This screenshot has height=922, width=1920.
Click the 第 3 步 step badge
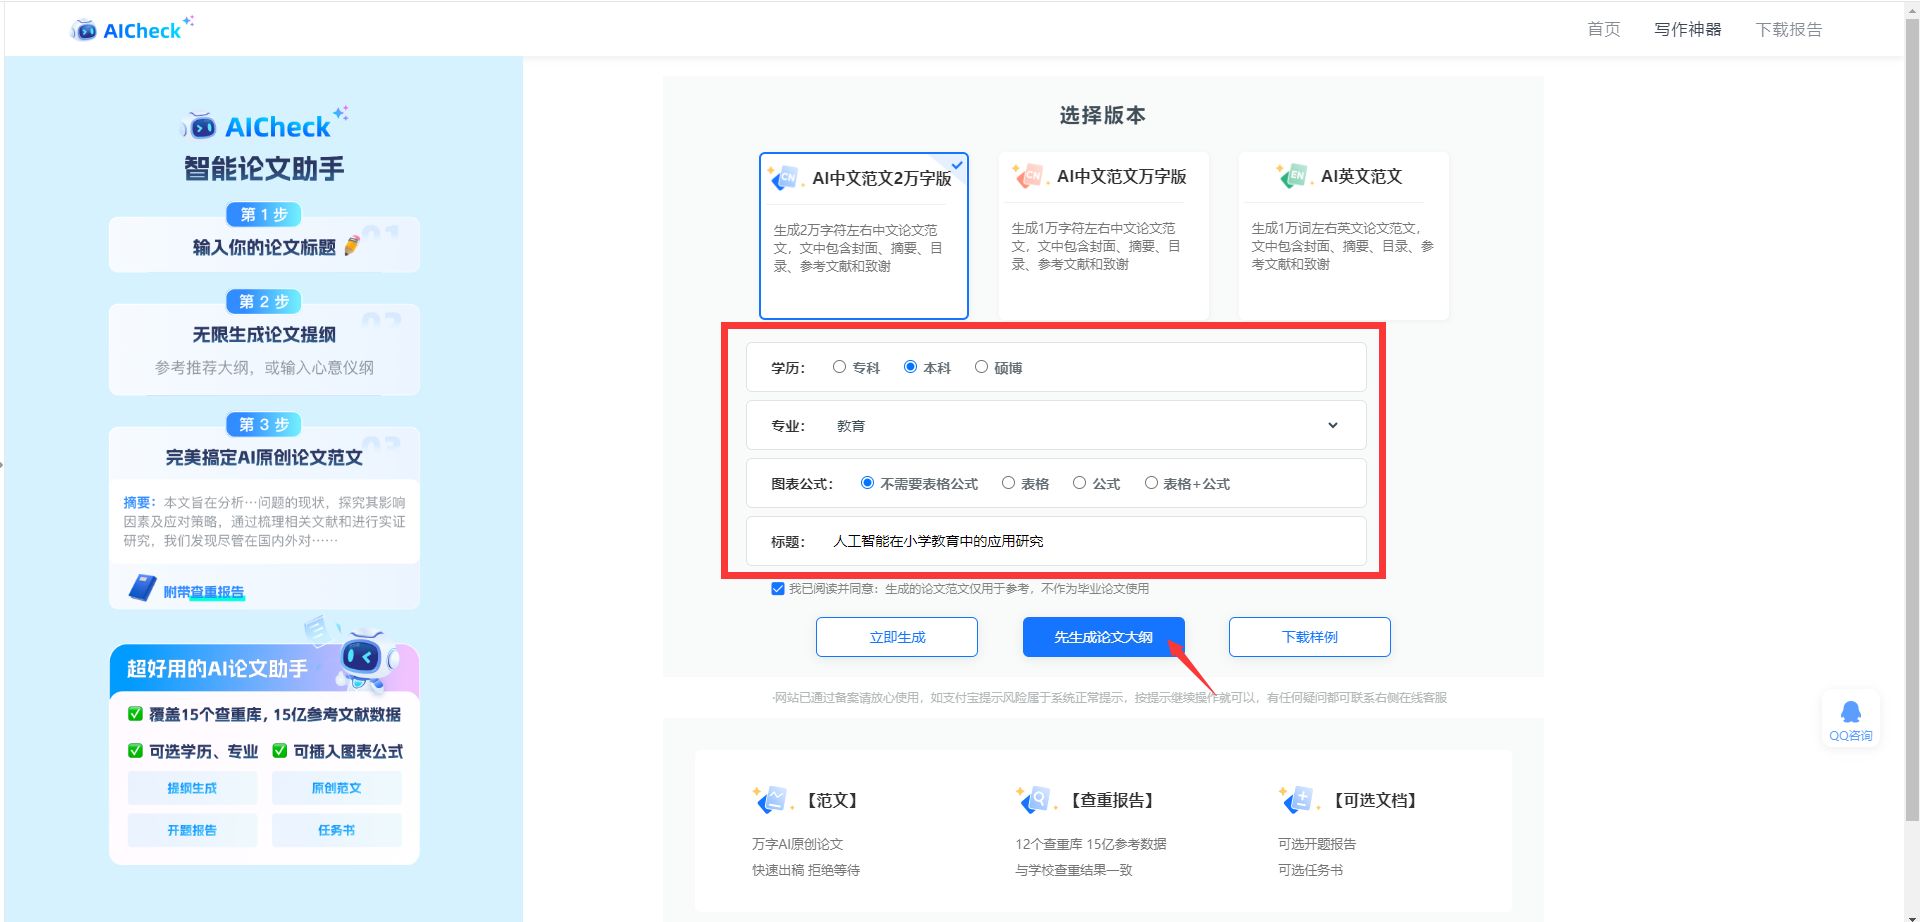pos(264,424)
